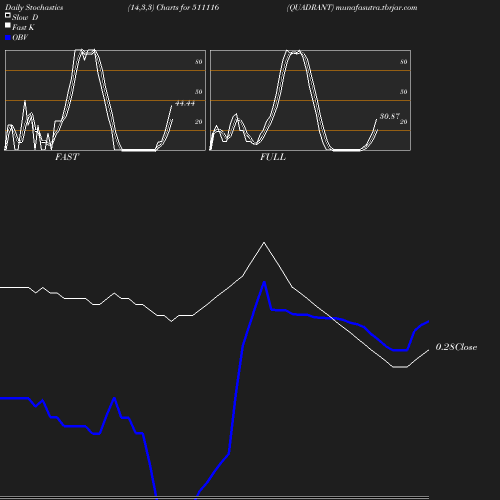
Task: Click the 80 level label in FULL chart
Action: (x=404, y=62)
